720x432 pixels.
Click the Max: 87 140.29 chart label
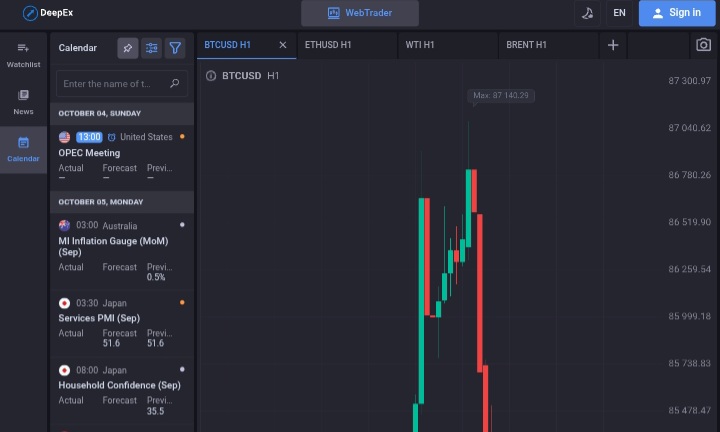point(501,95)
